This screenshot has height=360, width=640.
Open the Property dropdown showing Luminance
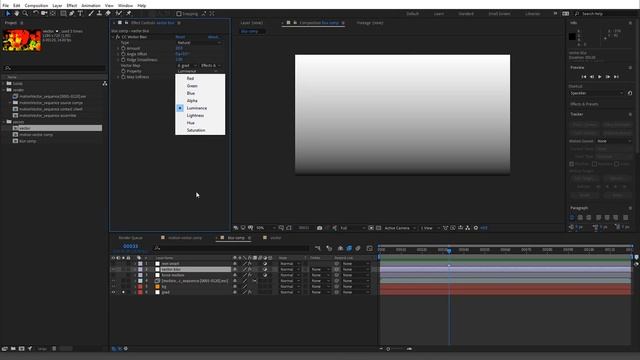(x=198, y=71)
